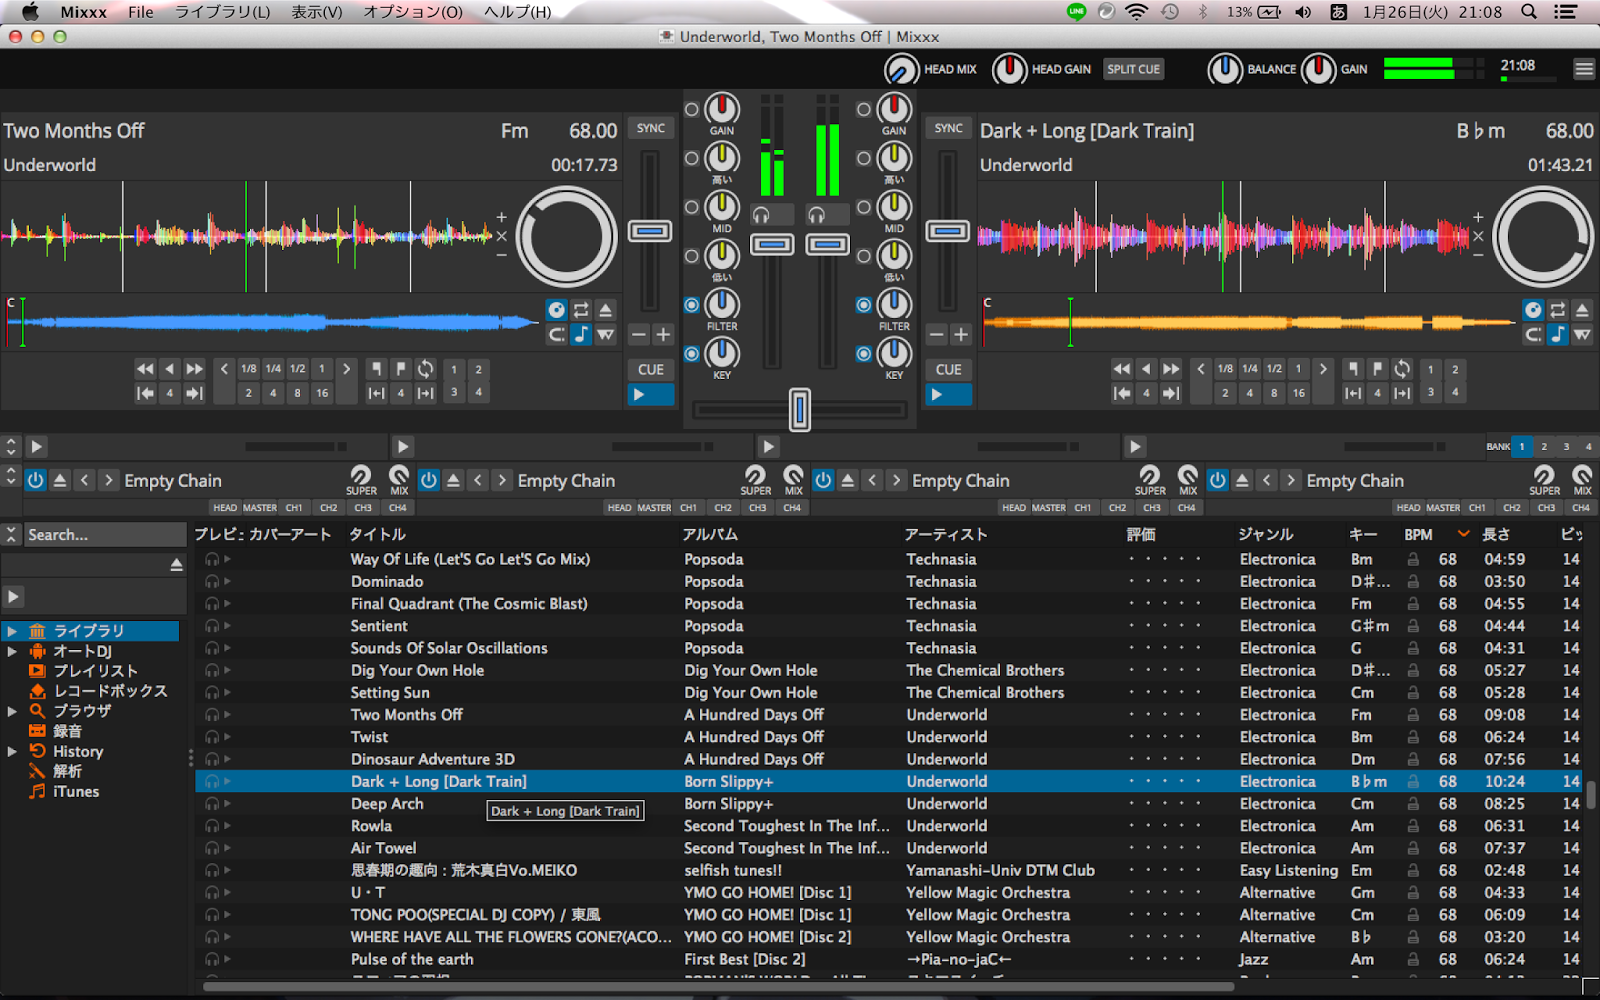Select next chain preset on the first effect unit
The image size is (1600, 1000).
pyautogui.click(x=108, y=481)
